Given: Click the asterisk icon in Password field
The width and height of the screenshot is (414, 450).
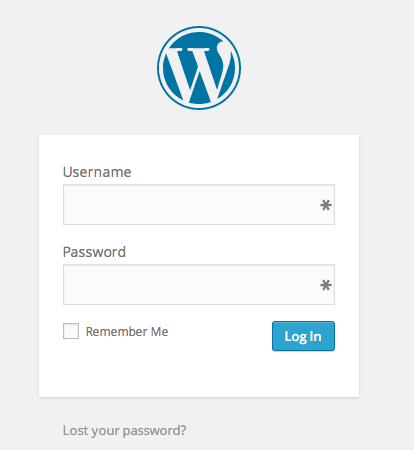Looking at the screenshot, I should pyautogui.click(x=326, y=285).
